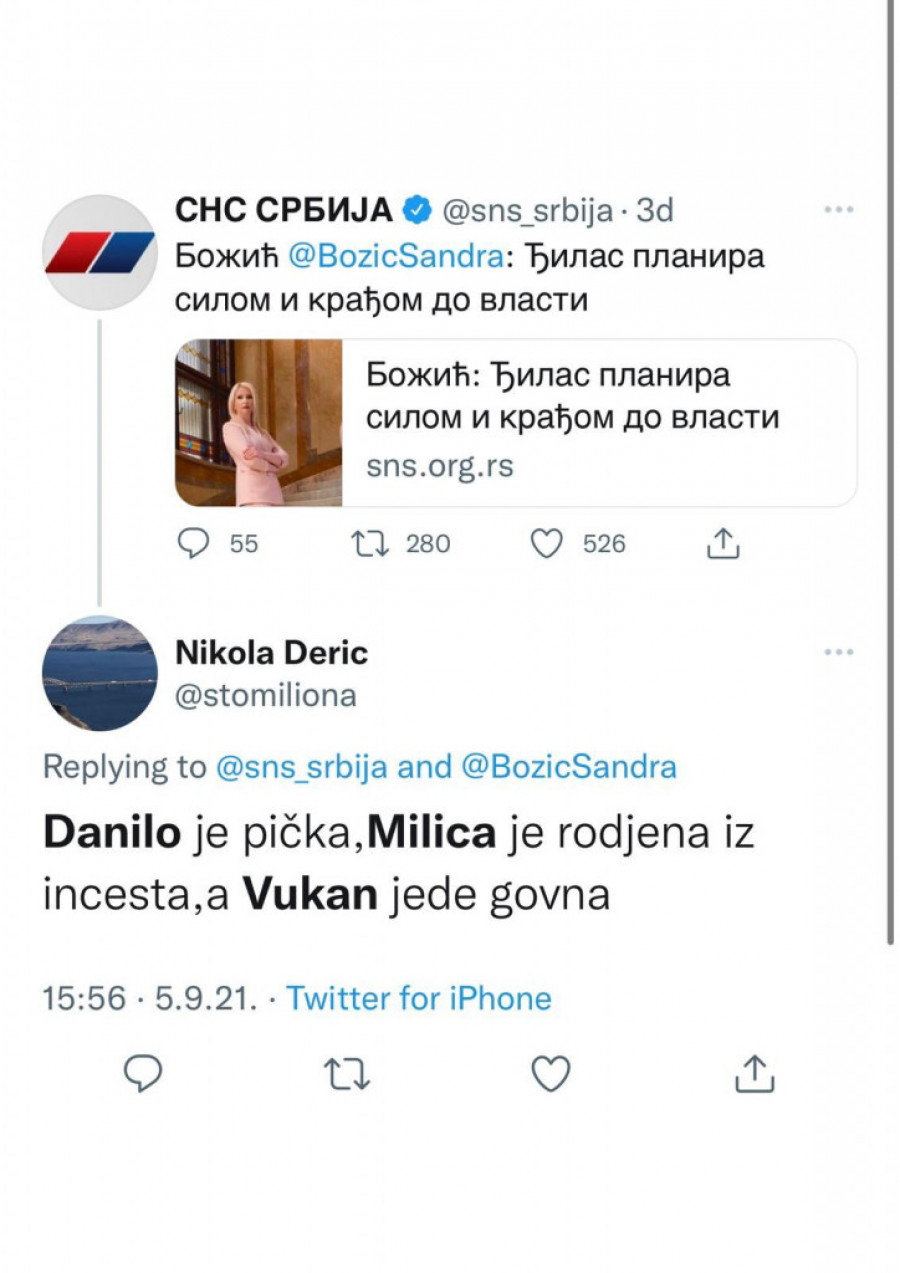Screen dimensions: 900x1273
Task: Share Nikola Deric's reply
Action: 755,1073
